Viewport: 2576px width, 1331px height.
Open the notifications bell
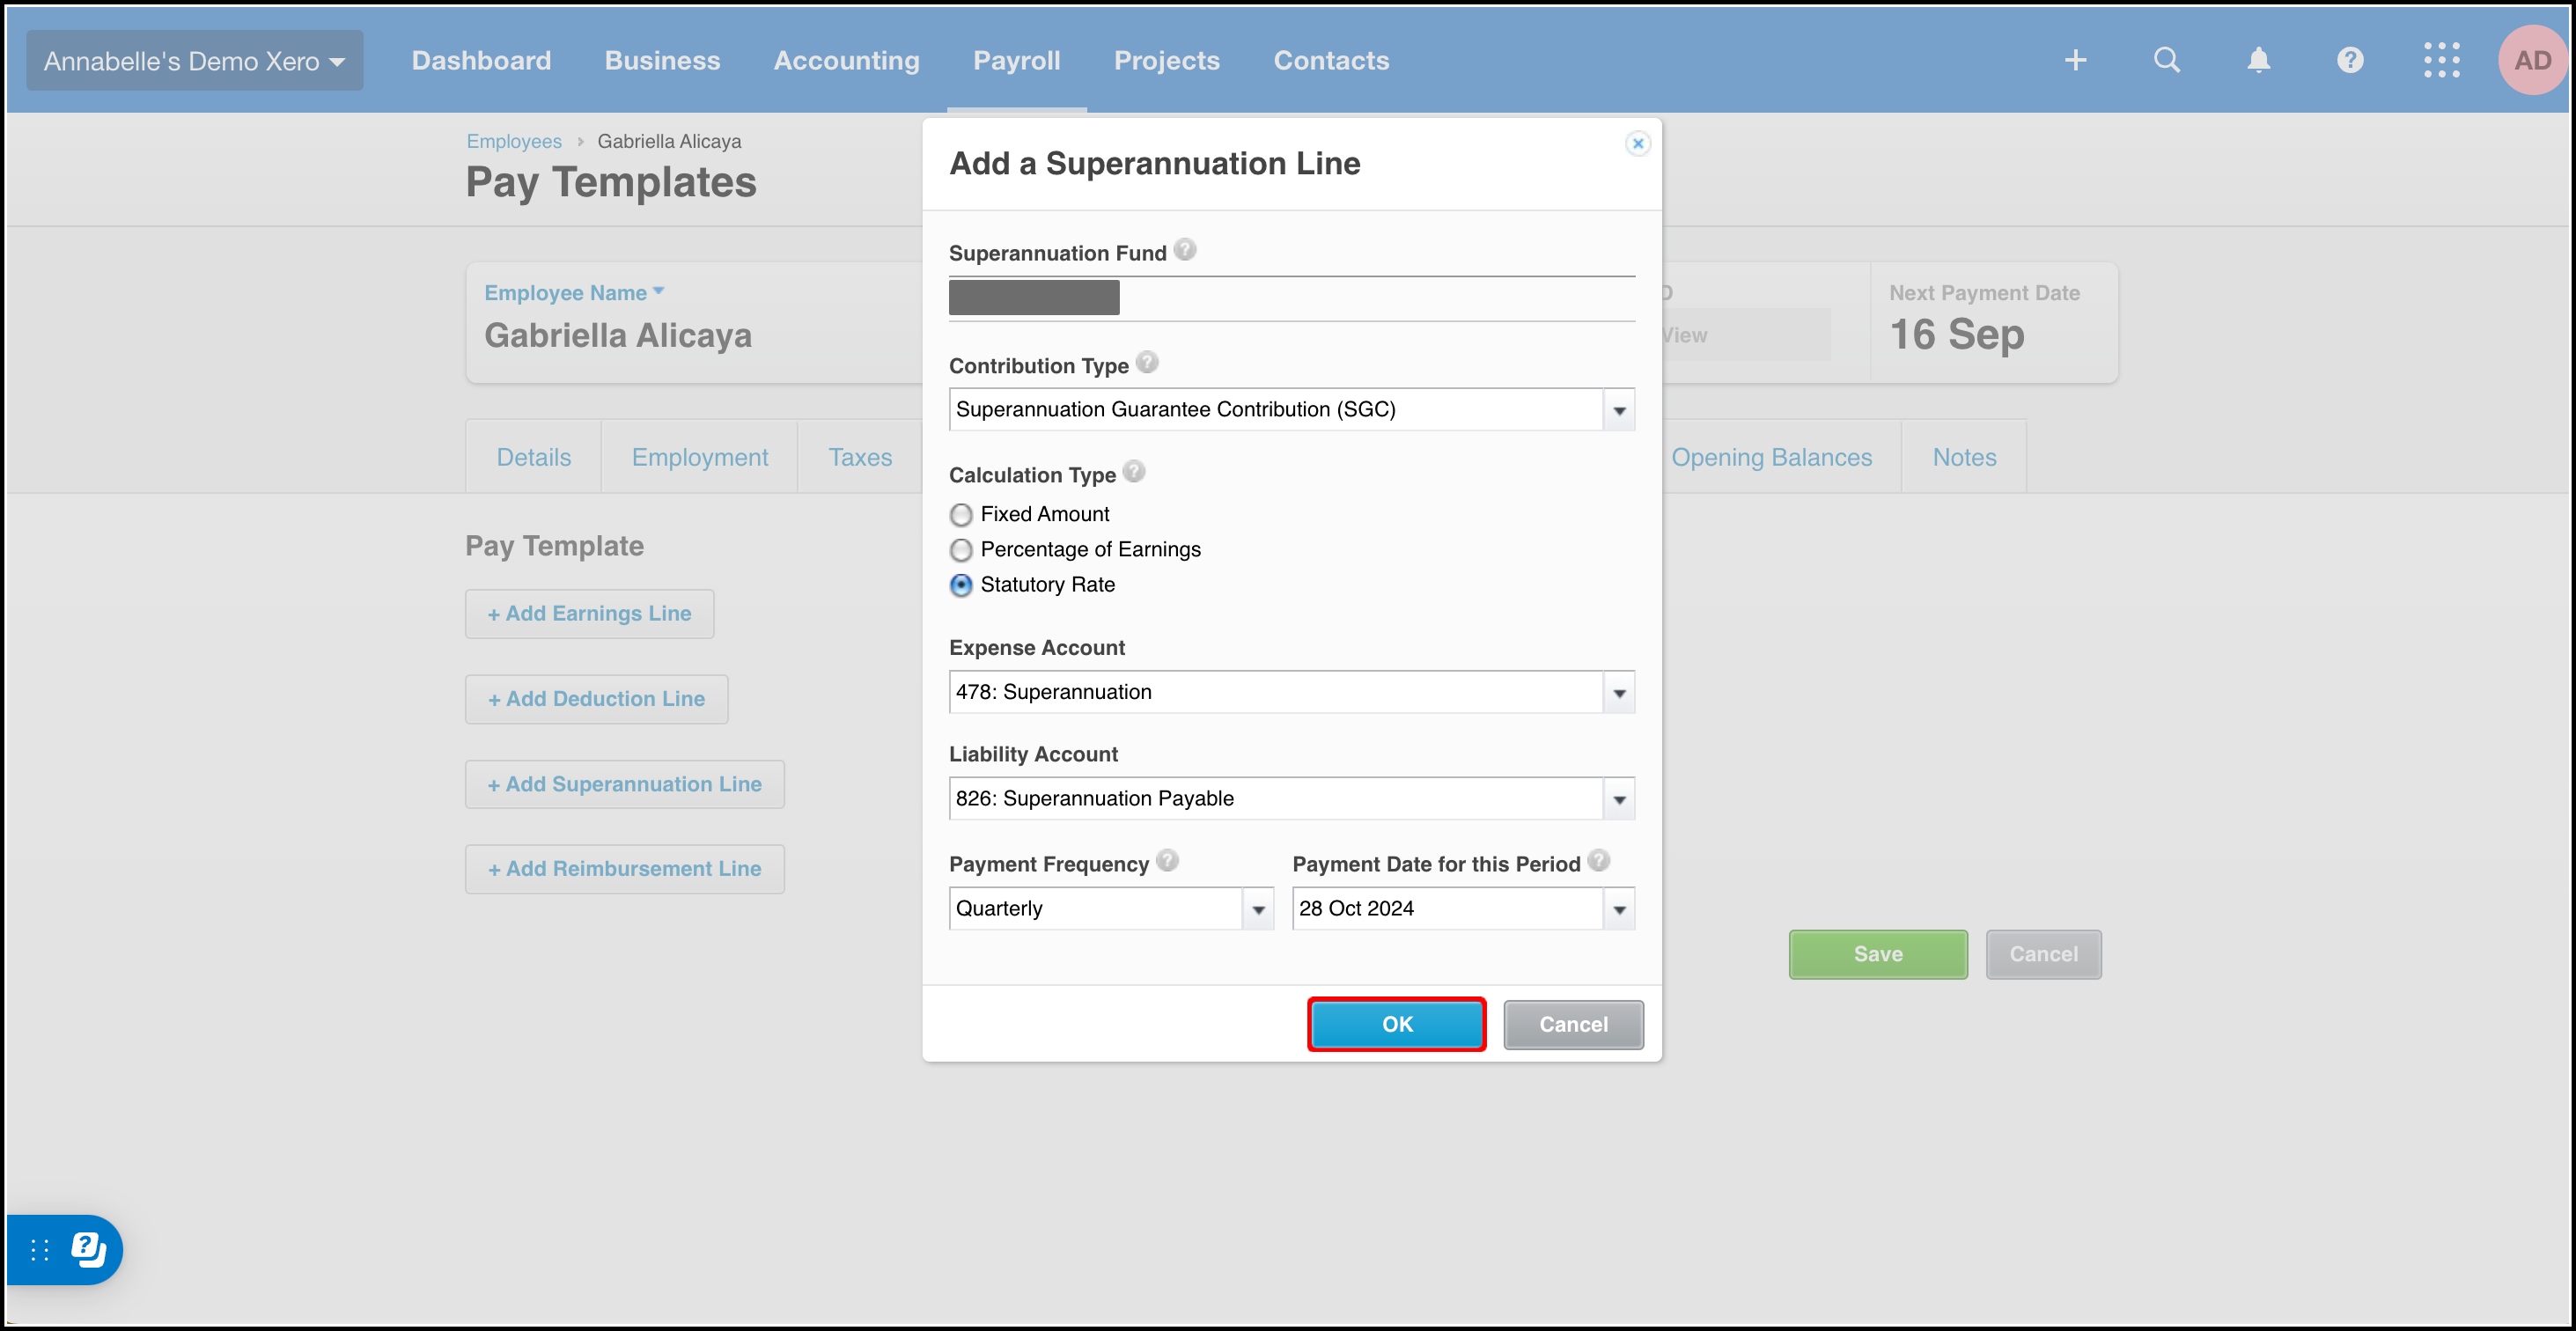(x=2258, y=60)
